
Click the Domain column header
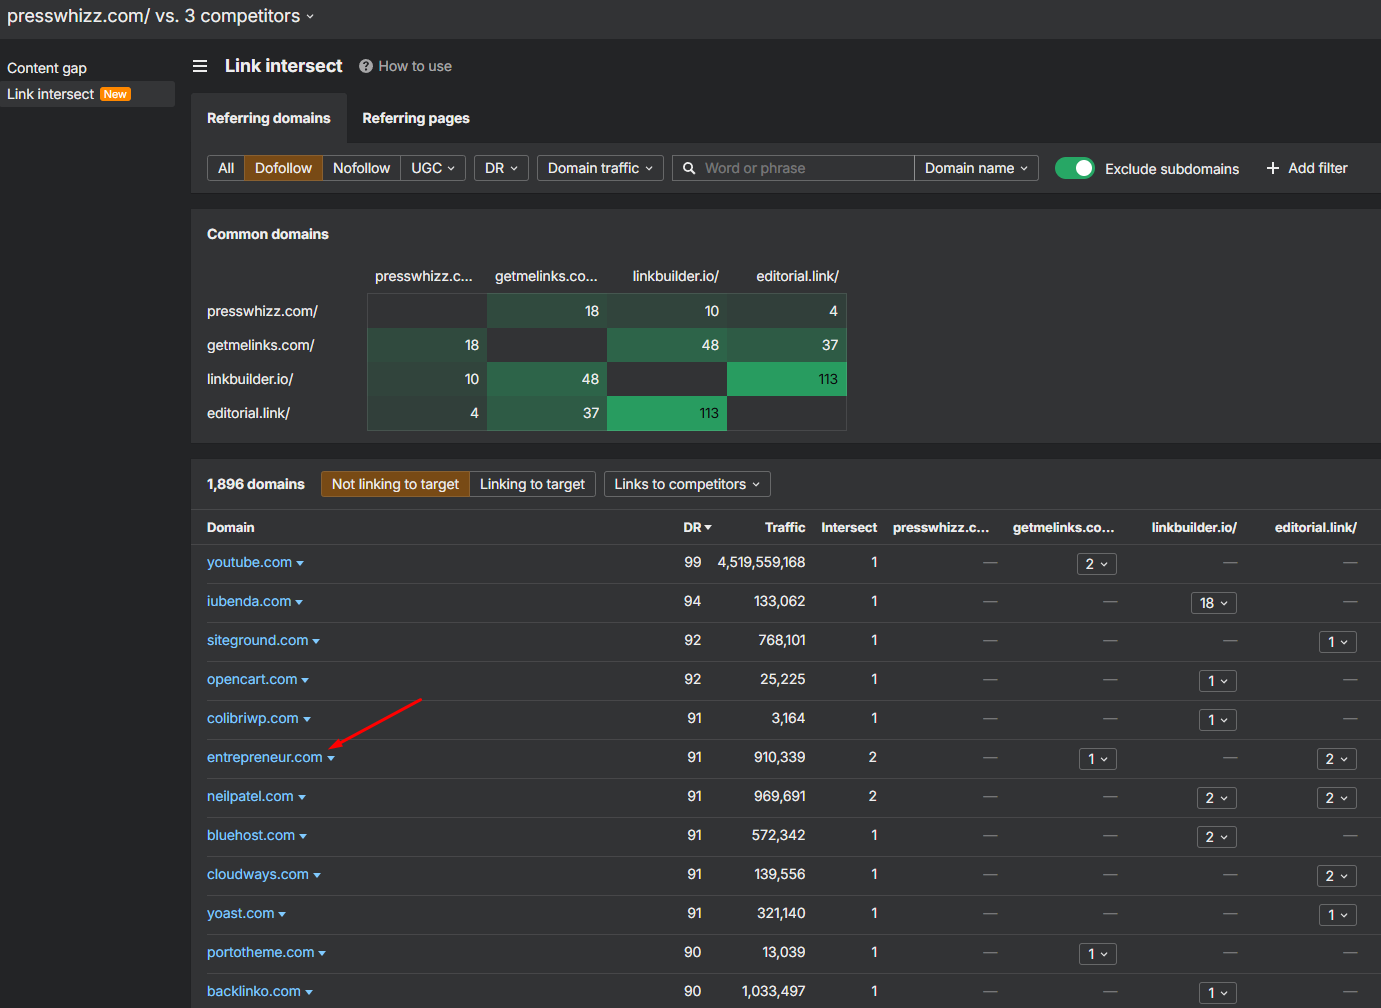(x=230, y=527)
